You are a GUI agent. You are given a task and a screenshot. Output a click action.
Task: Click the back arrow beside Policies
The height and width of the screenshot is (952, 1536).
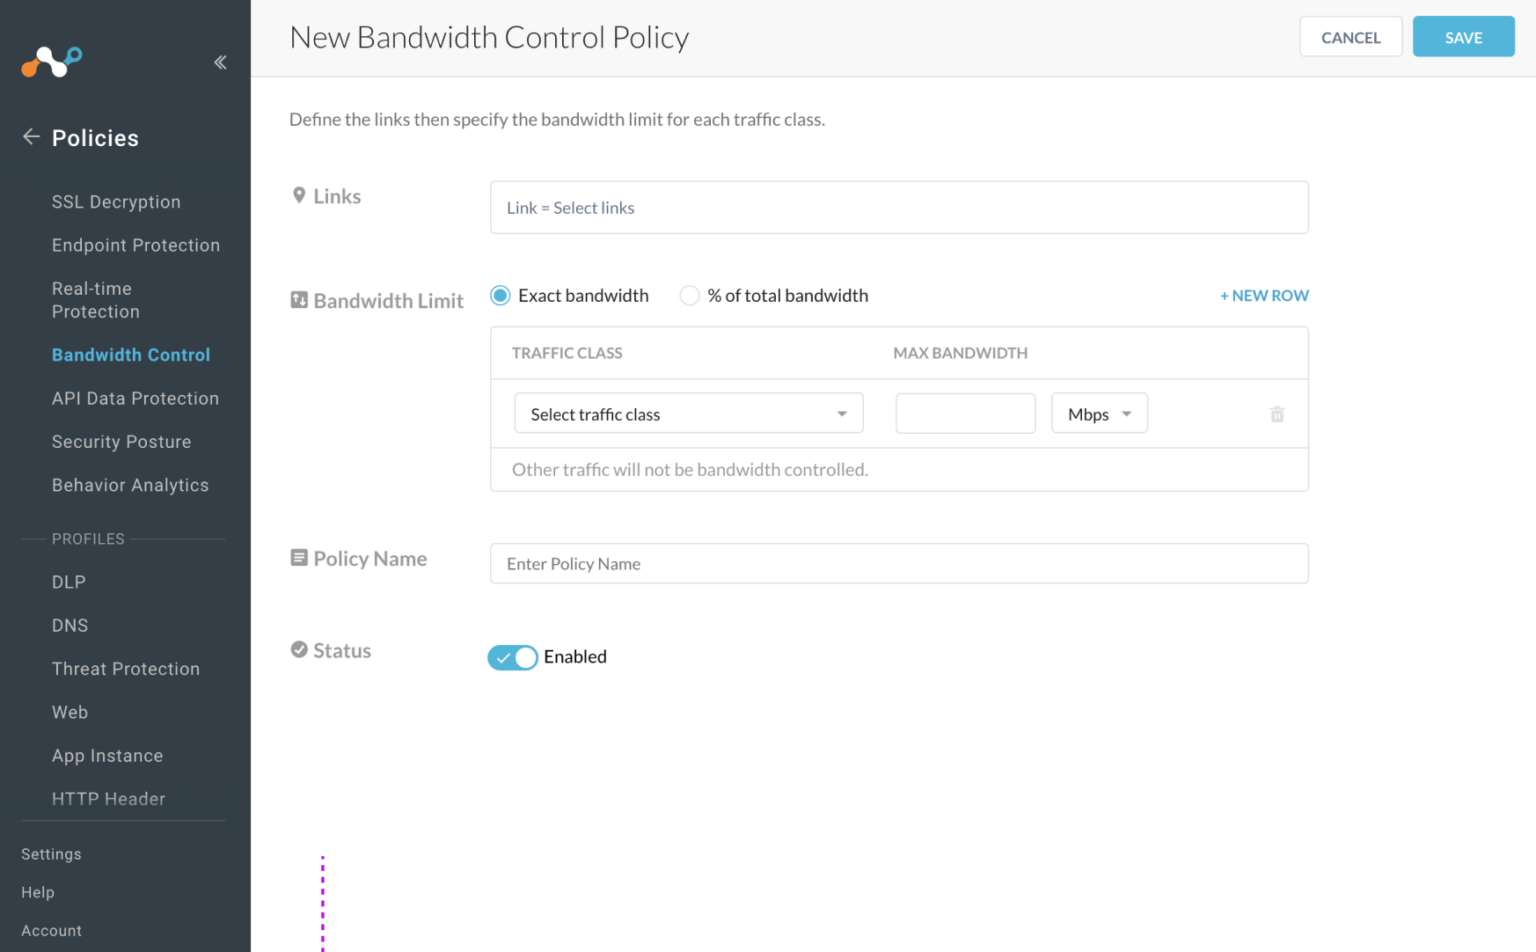tap(30, 137)
